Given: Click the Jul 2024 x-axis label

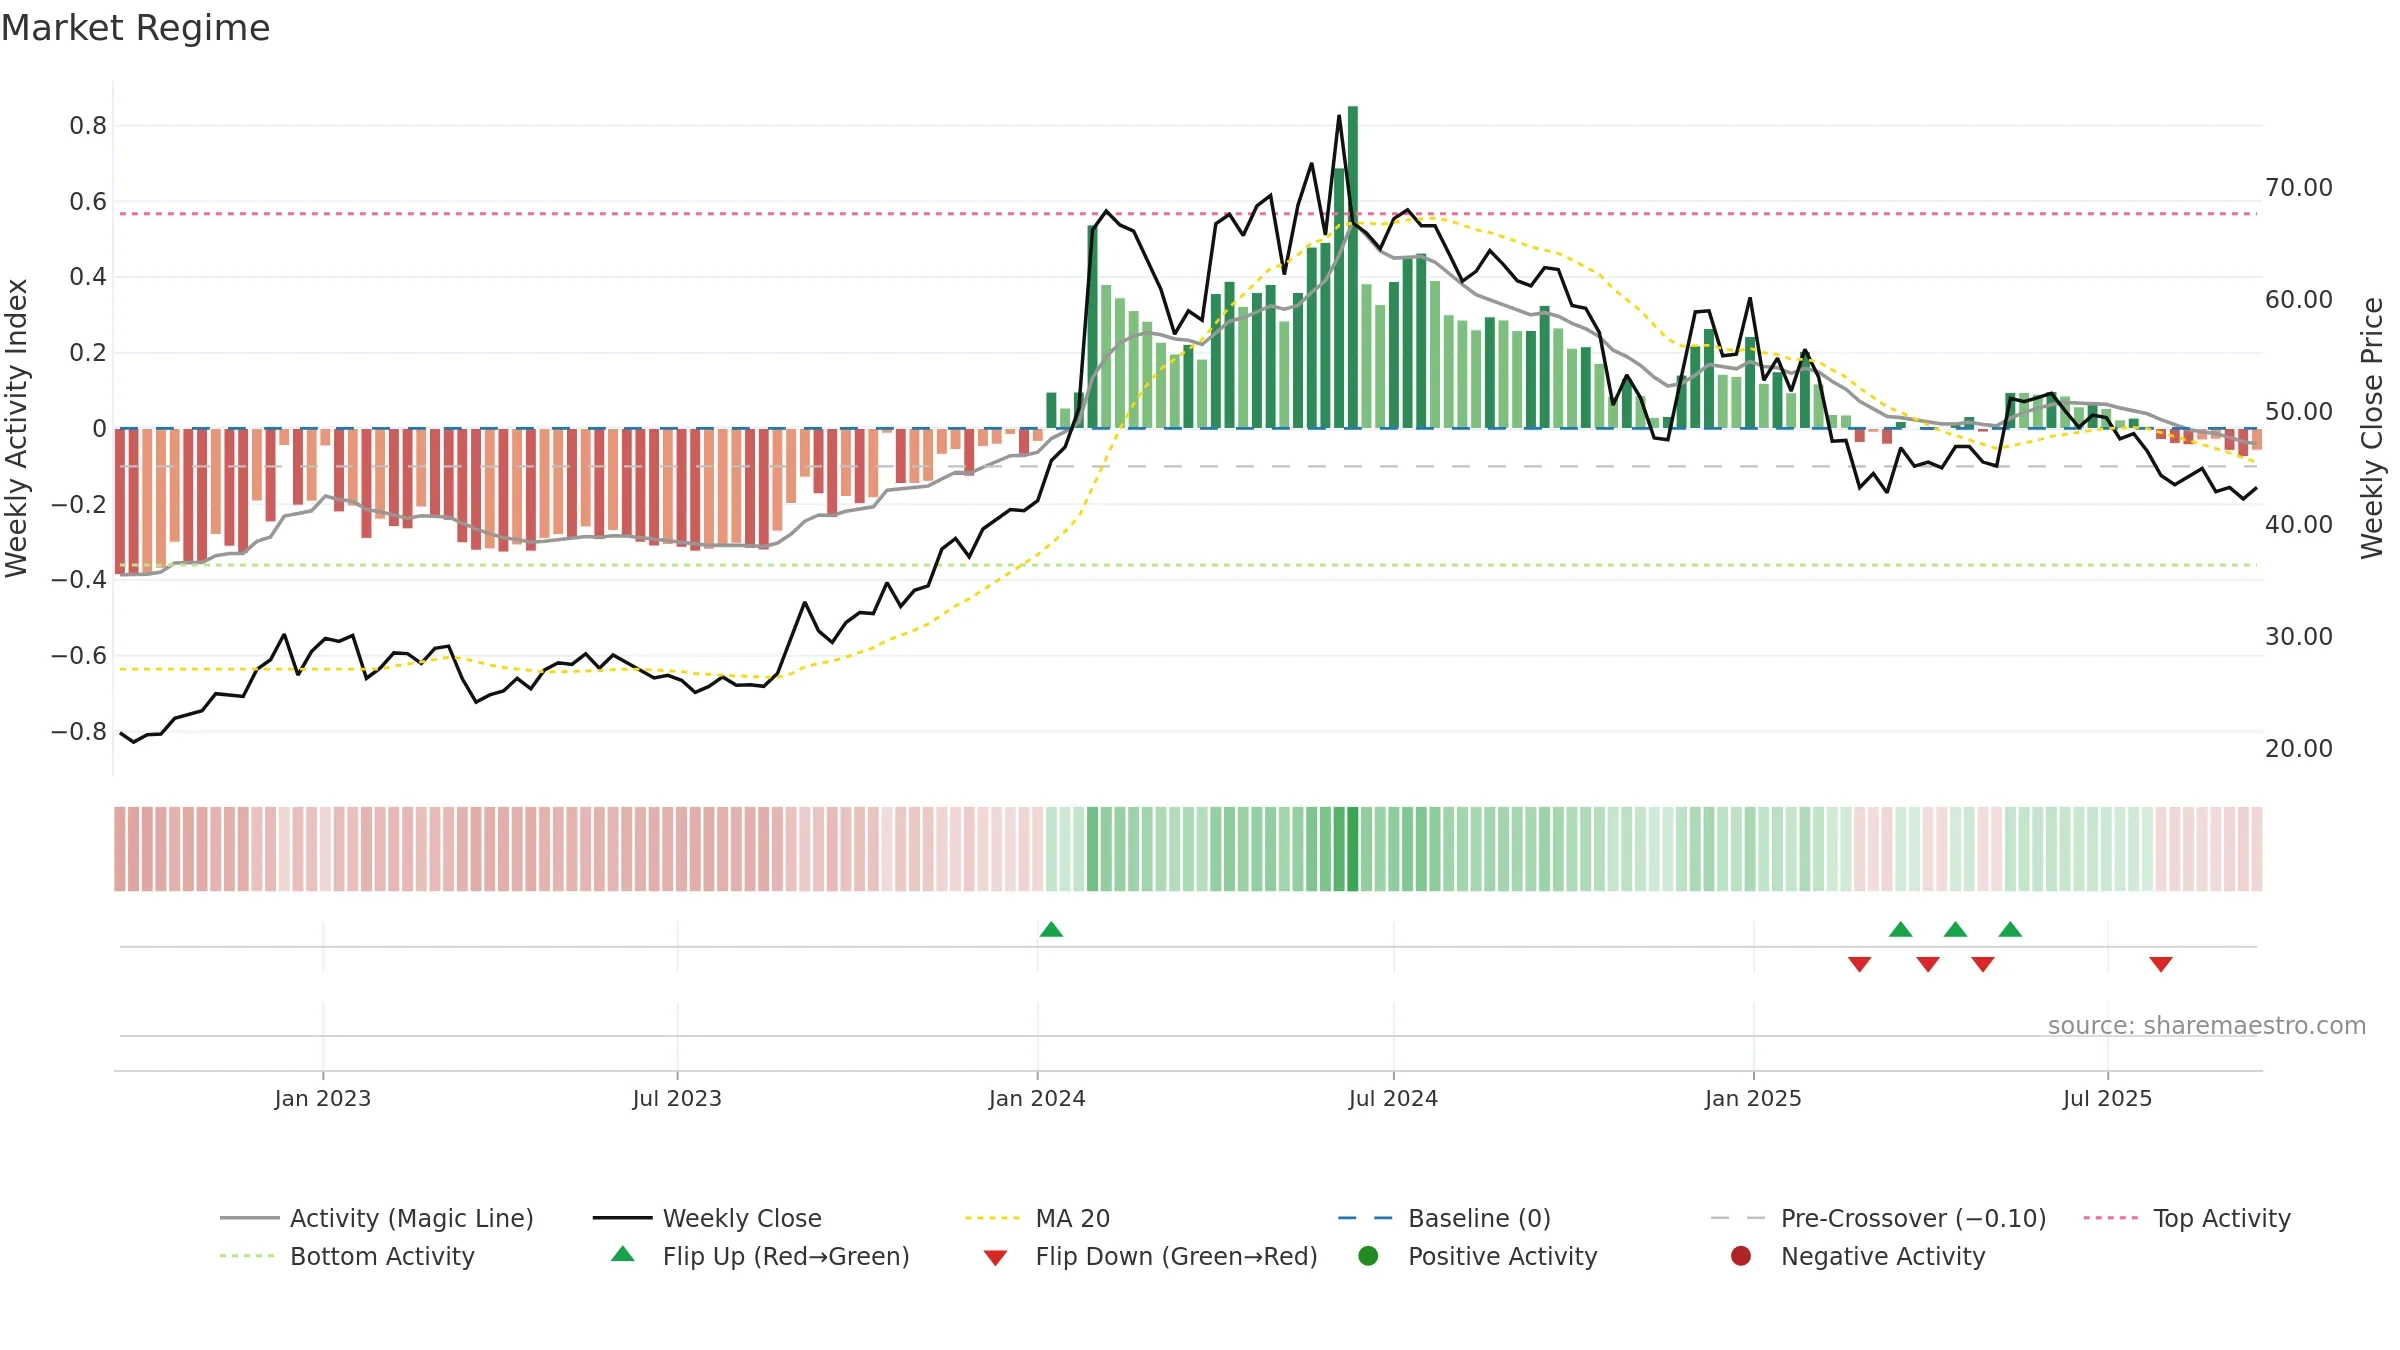Looking at the screenshot, I should point(1393,1098).
